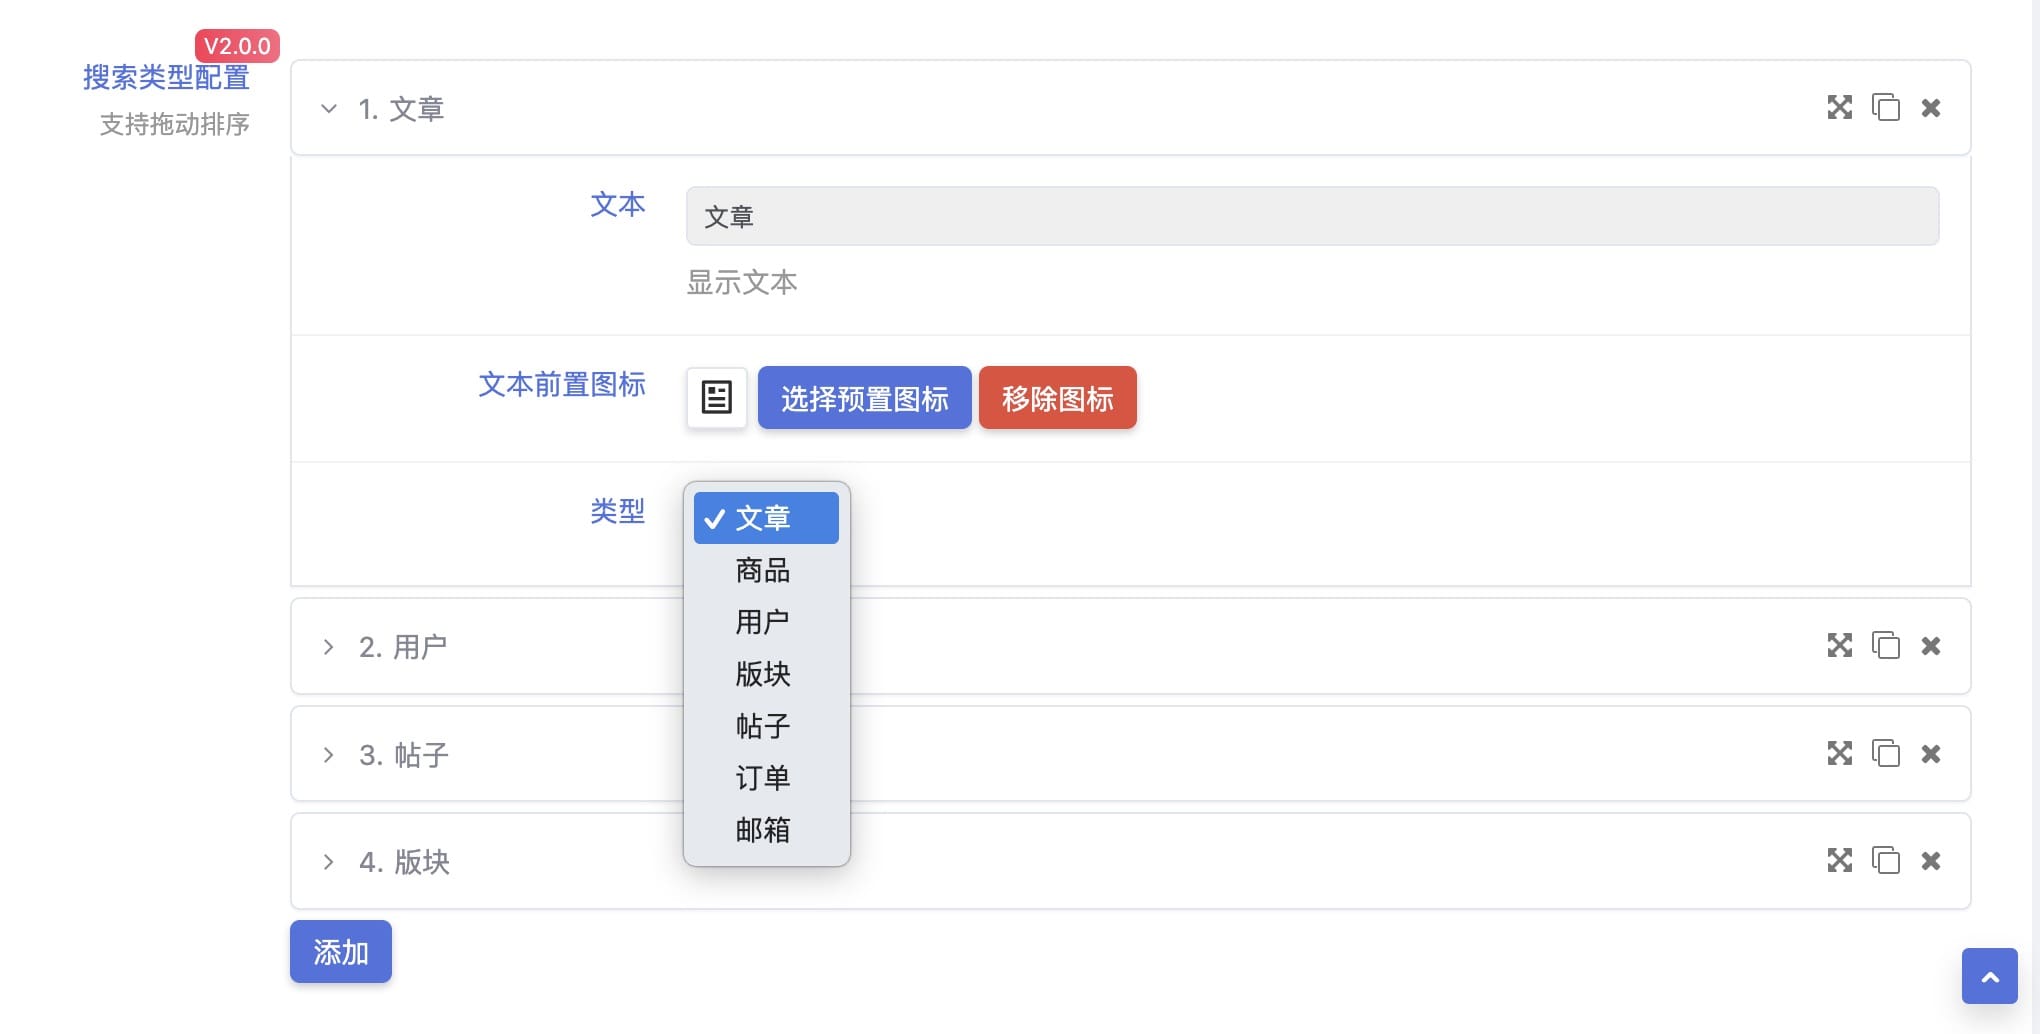Click scroll-to-top arrow button

(x=1989, y=976)
